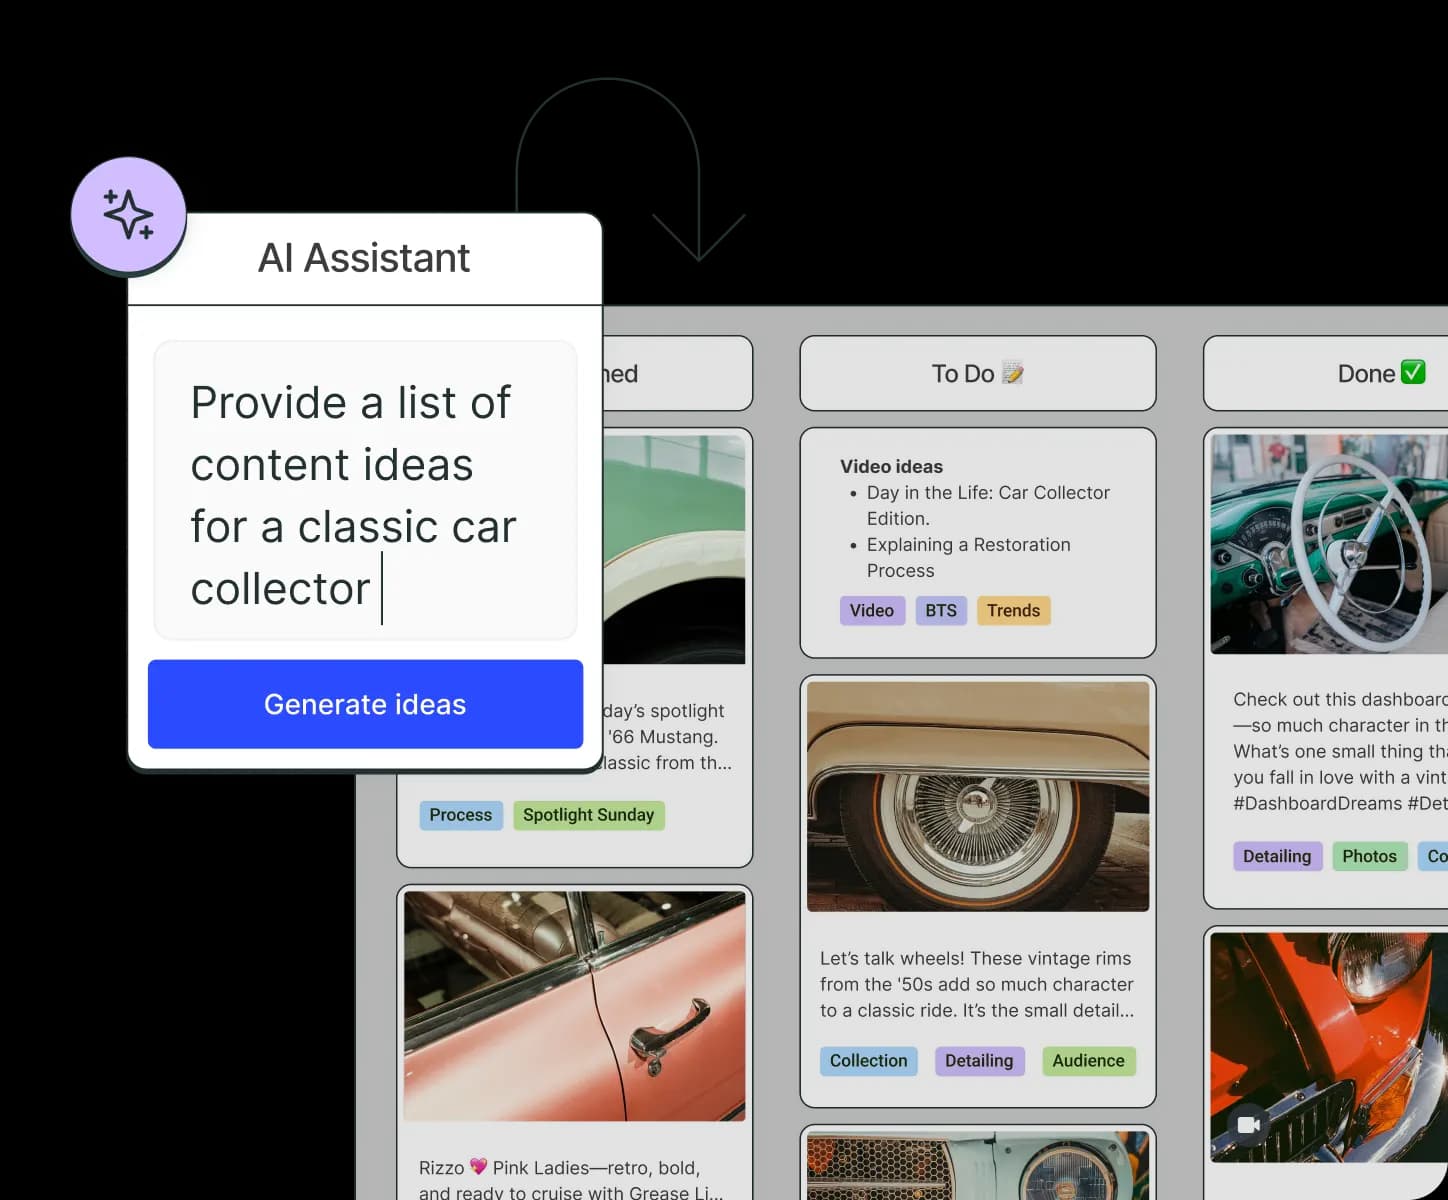
Task: Click the video camera icon on the red car card
Action: pyautogui.click(x=1246, y=1125)
